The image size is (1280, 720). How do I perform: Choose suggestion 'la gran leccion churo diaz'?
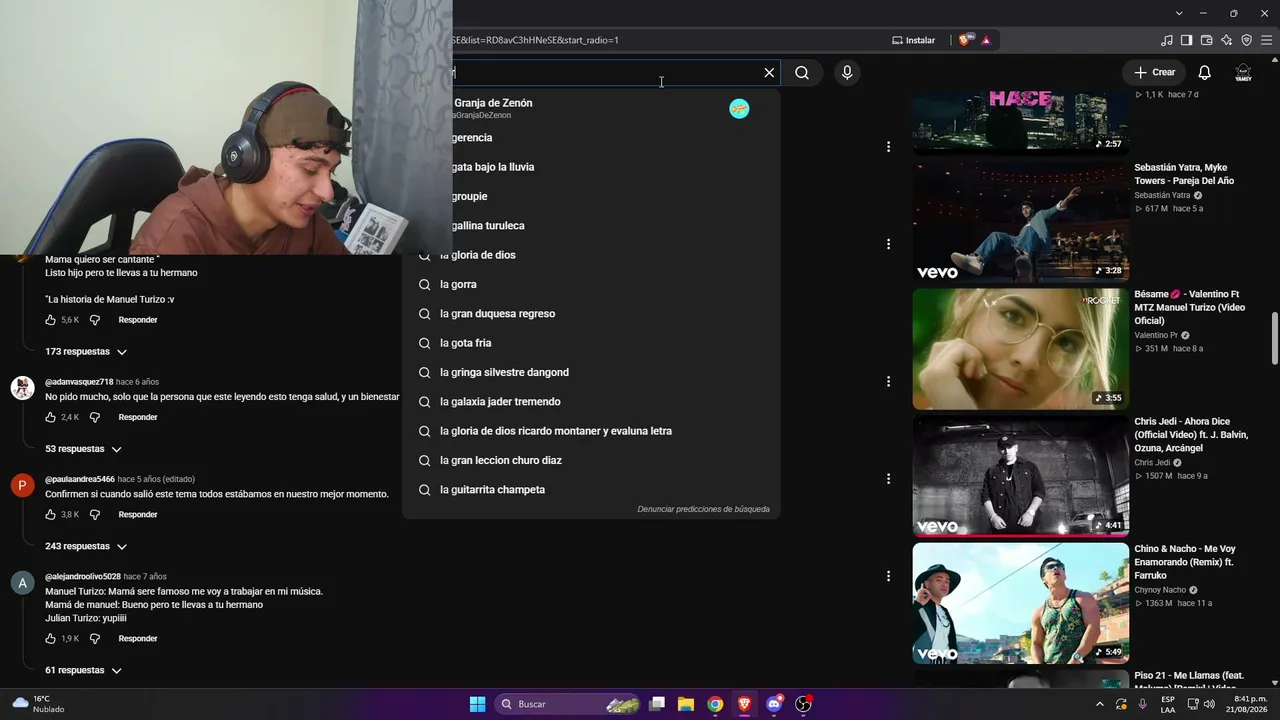point(591,460)
